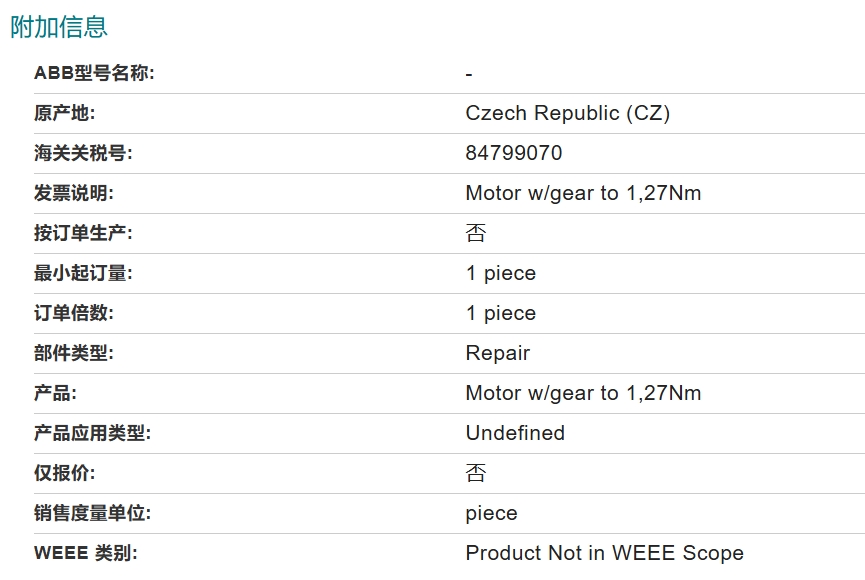Click the Undefined application type value
Image resolution: width=865 pixels, height=580 pixels.
tap(515, 433)
